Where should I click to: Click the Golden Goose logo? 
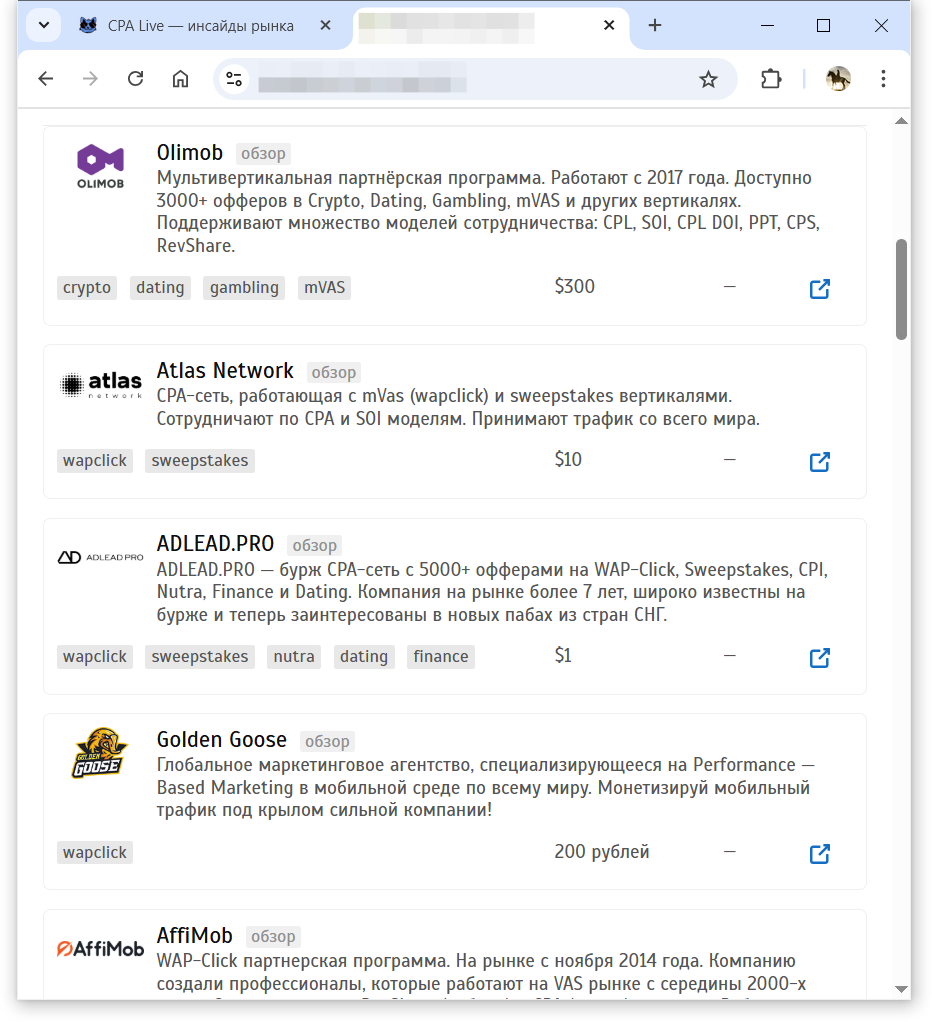click(x=100, y=753)
